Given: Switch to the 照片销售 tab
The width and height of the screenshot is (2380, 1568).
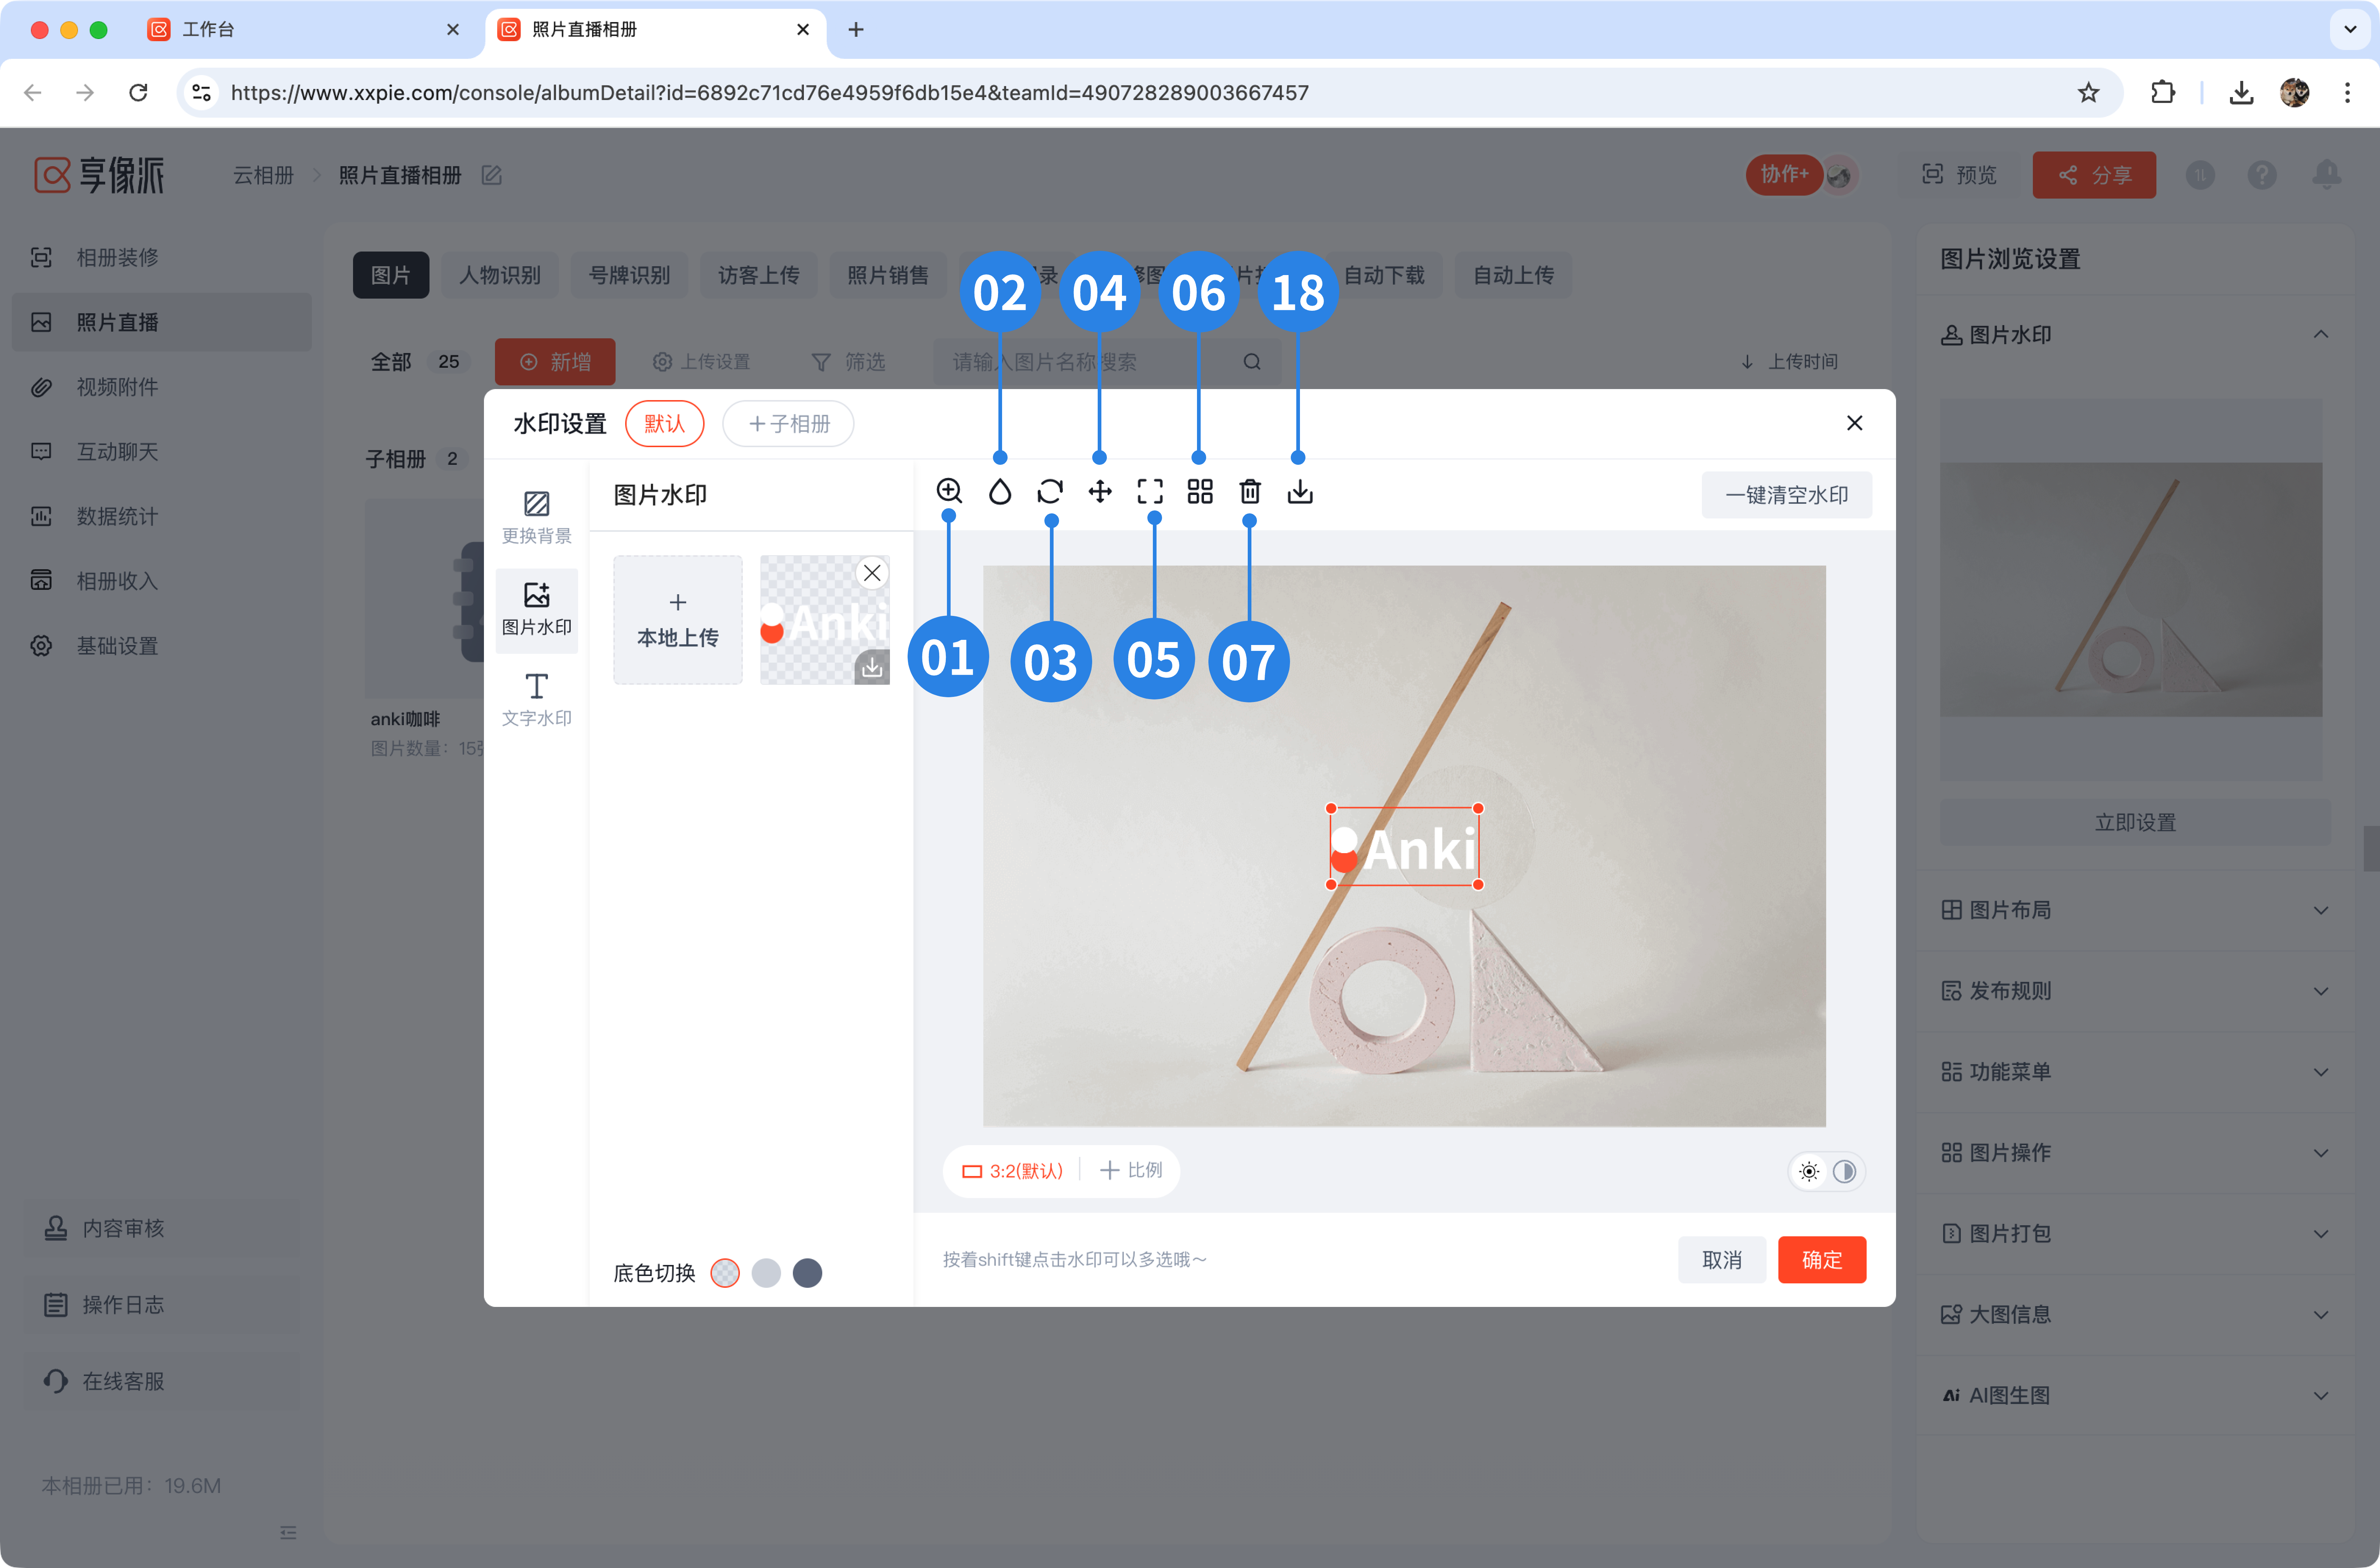Looking at the screenshot, I should point(888,275).
